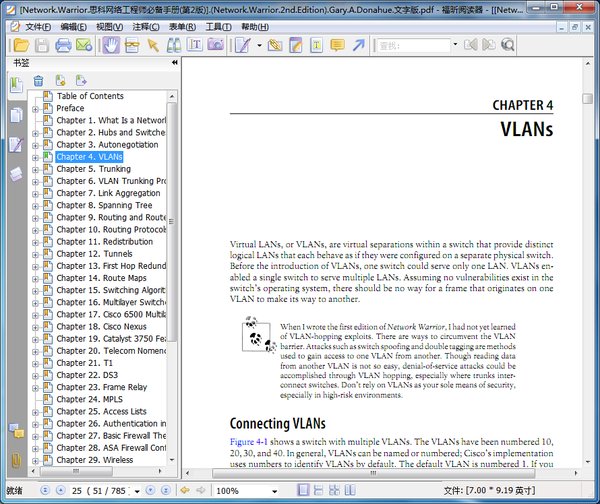Enable single page layout mode
Screen dimensions: 600x504
303,490
